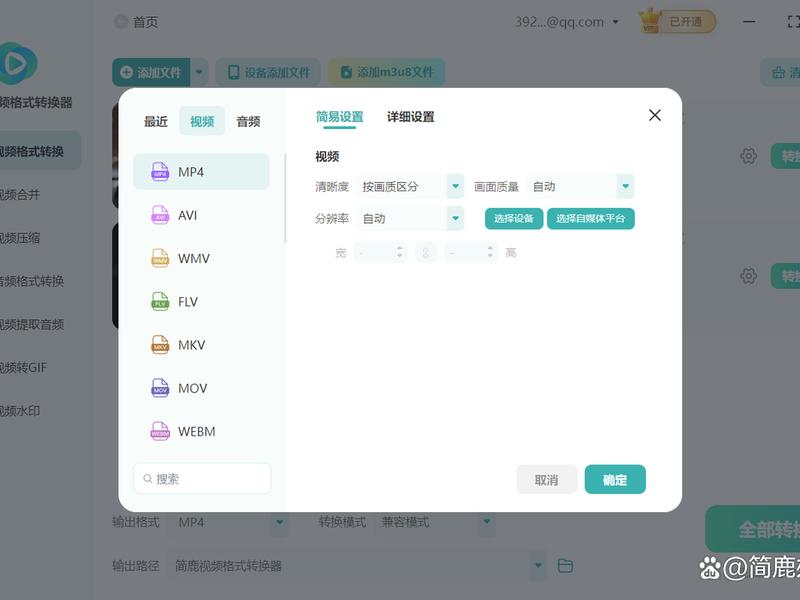
Task: Select the MOV format row label
Action: [192, 388]
